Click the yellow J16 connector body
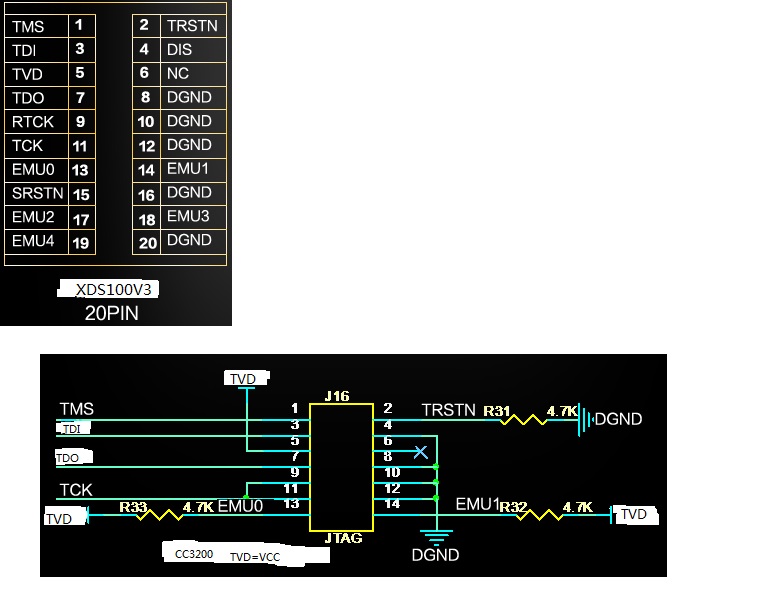768x614 pixels. pos(341,468)
